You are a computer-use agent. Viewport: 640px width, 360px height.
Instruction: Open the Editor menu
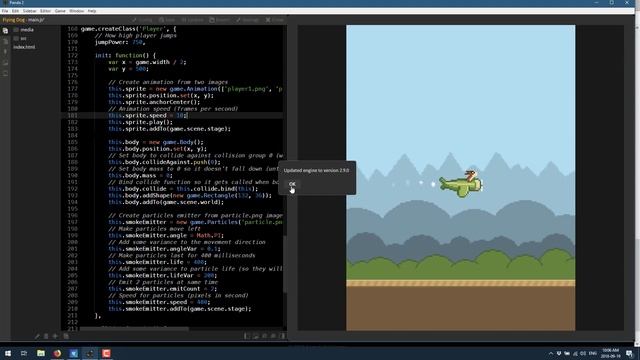(45, 11)
